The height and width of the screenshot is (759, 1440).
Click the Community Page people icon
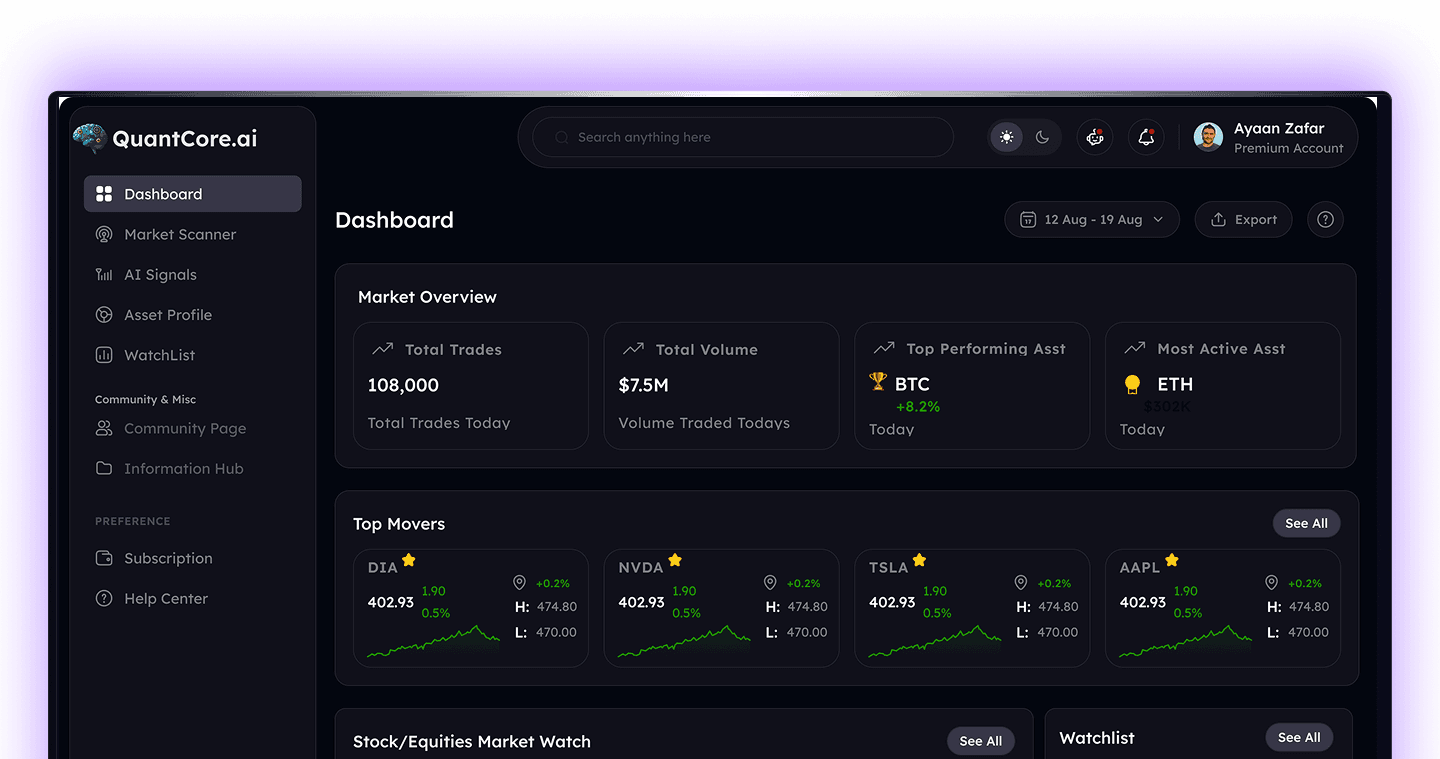coord(104,428)
